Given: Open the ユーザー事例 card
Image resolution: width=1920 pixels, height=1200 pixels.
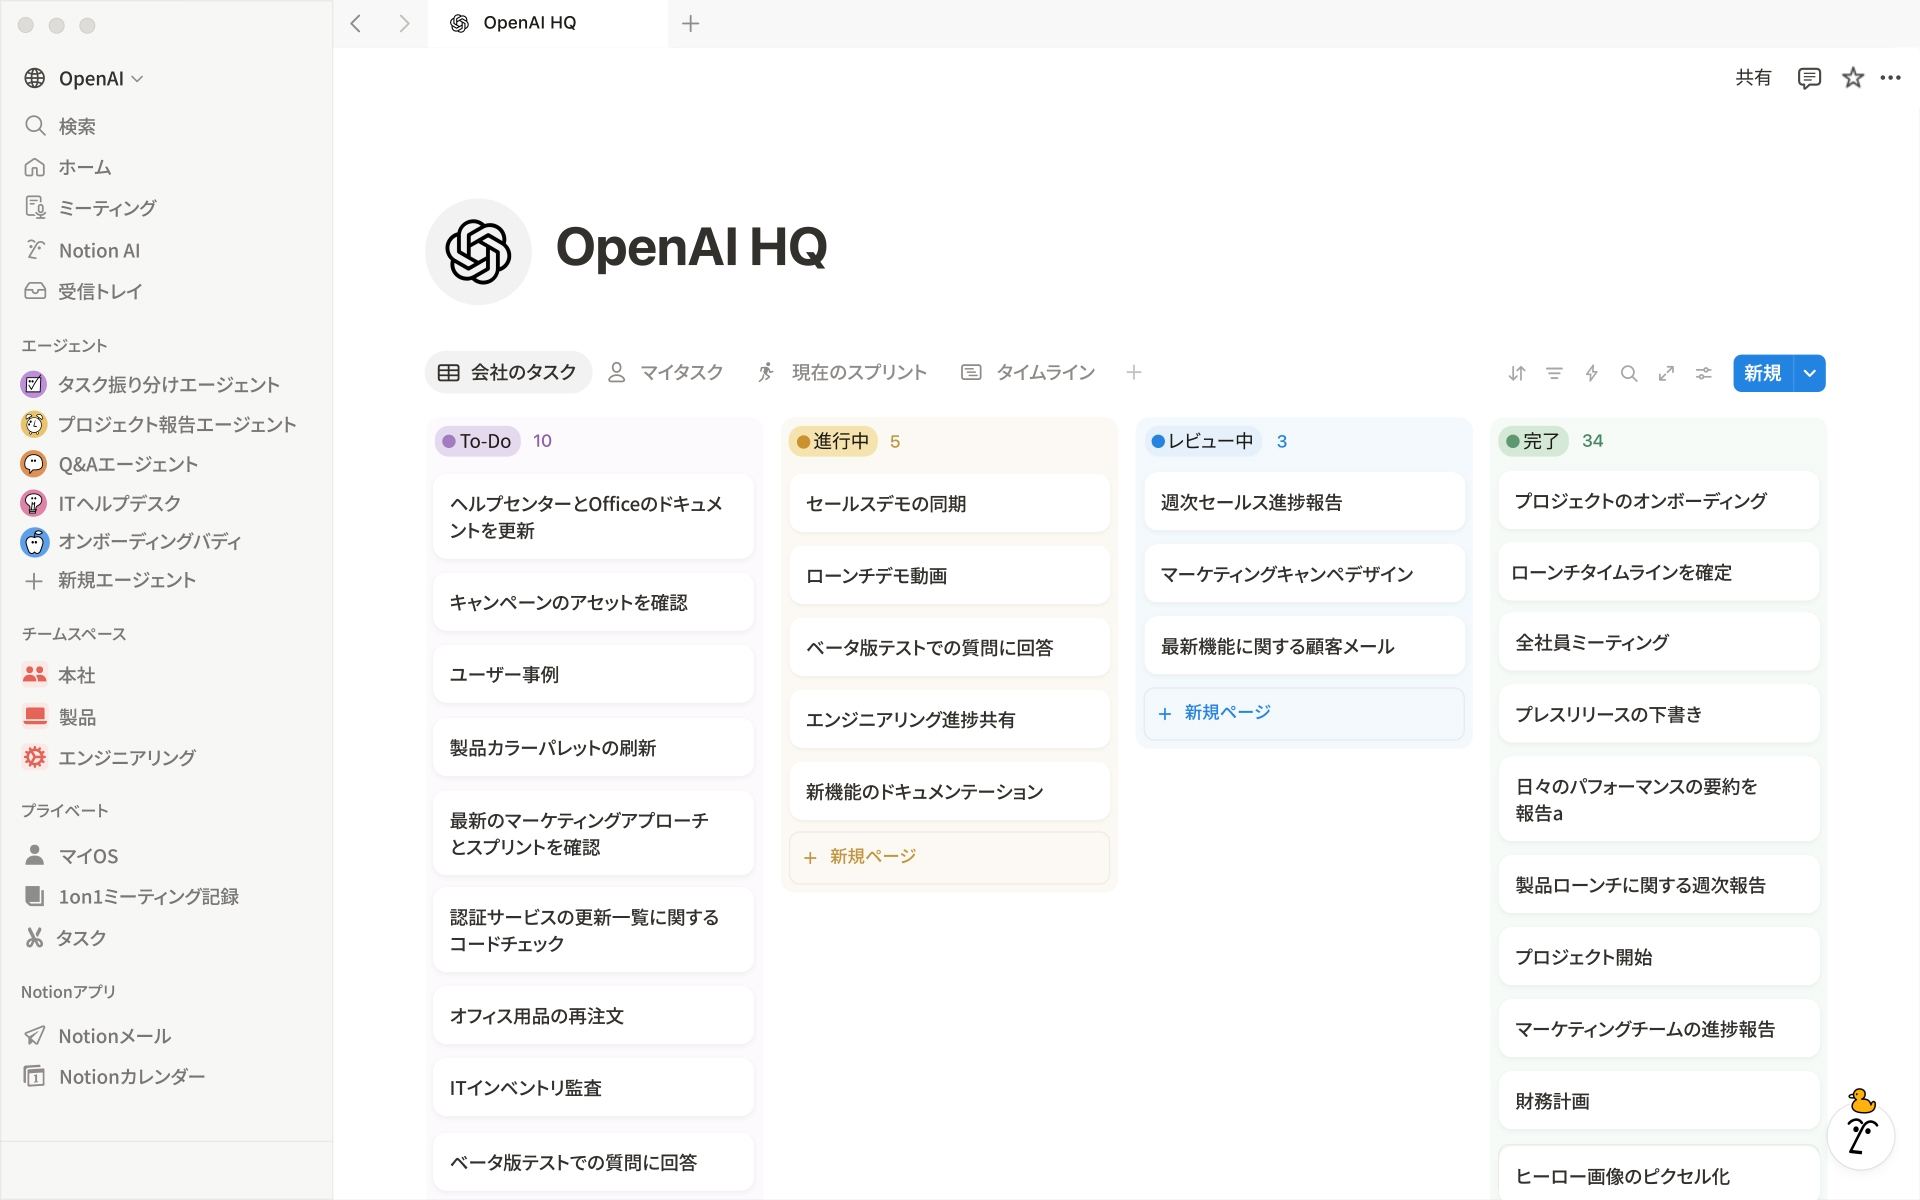Looking at the screenshot, I should point(593,675).
